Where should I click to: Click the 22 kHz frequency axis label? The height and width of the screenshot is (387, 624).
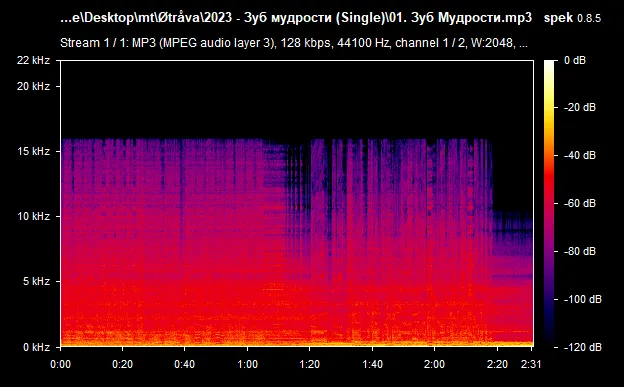coord(33,60)
